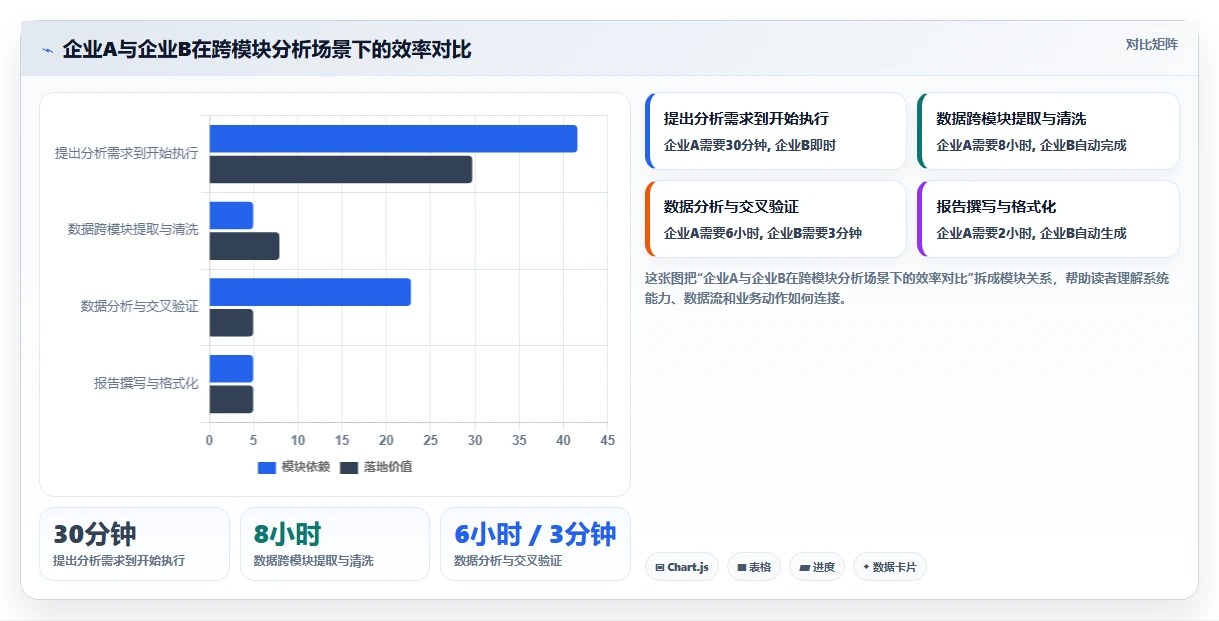
Task: Click the x-axis tick value 20
Action: 386,440
